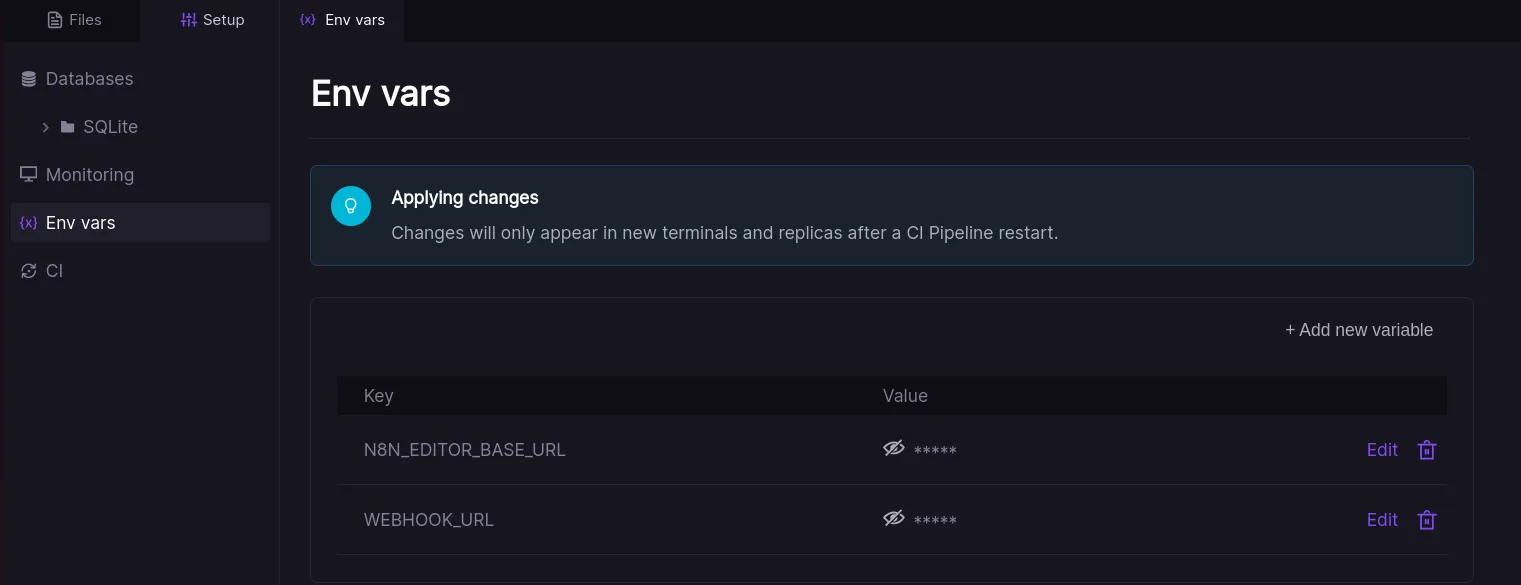The width and height of the screenshot is (1521, 585).
Task: Switch to the Setup tab
Action: tap(212, 20)
